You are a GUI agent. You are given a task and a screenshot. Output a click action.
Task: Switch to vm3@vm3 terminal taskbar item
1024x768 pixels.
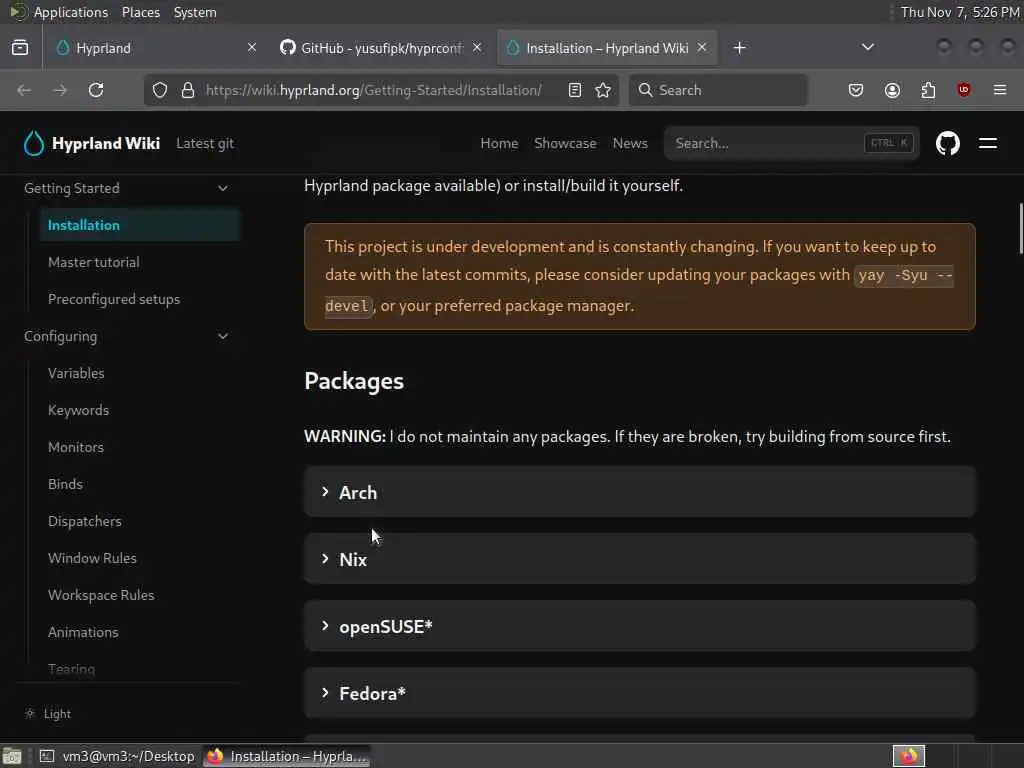(118, 756)
